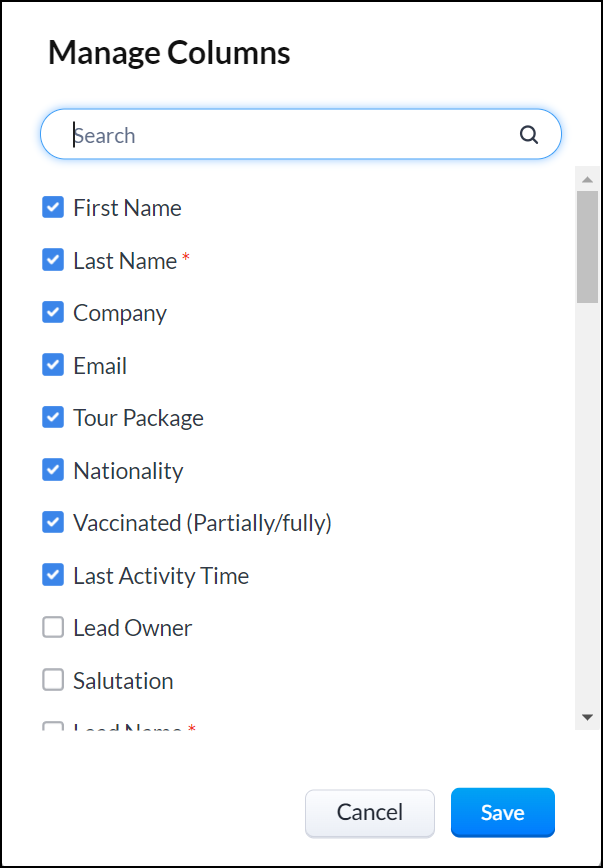Click below the thumb on the scrollbar track
The image size is (603, 868).
click(587, 500)
